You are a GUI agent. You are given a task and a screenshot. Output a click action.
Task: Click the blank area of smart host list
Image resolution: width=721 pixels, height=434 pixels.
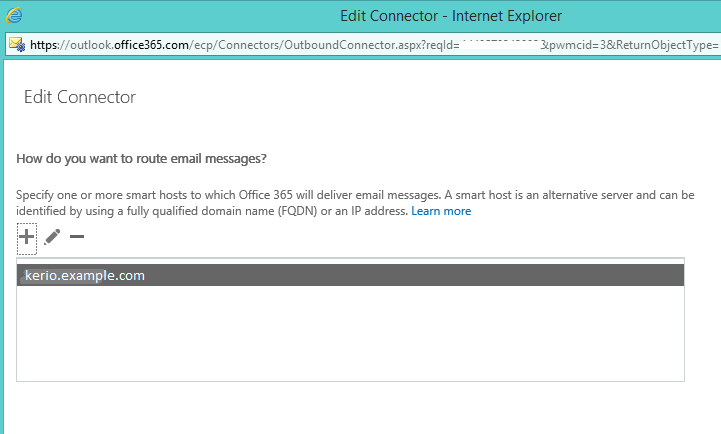coord(350,335)
